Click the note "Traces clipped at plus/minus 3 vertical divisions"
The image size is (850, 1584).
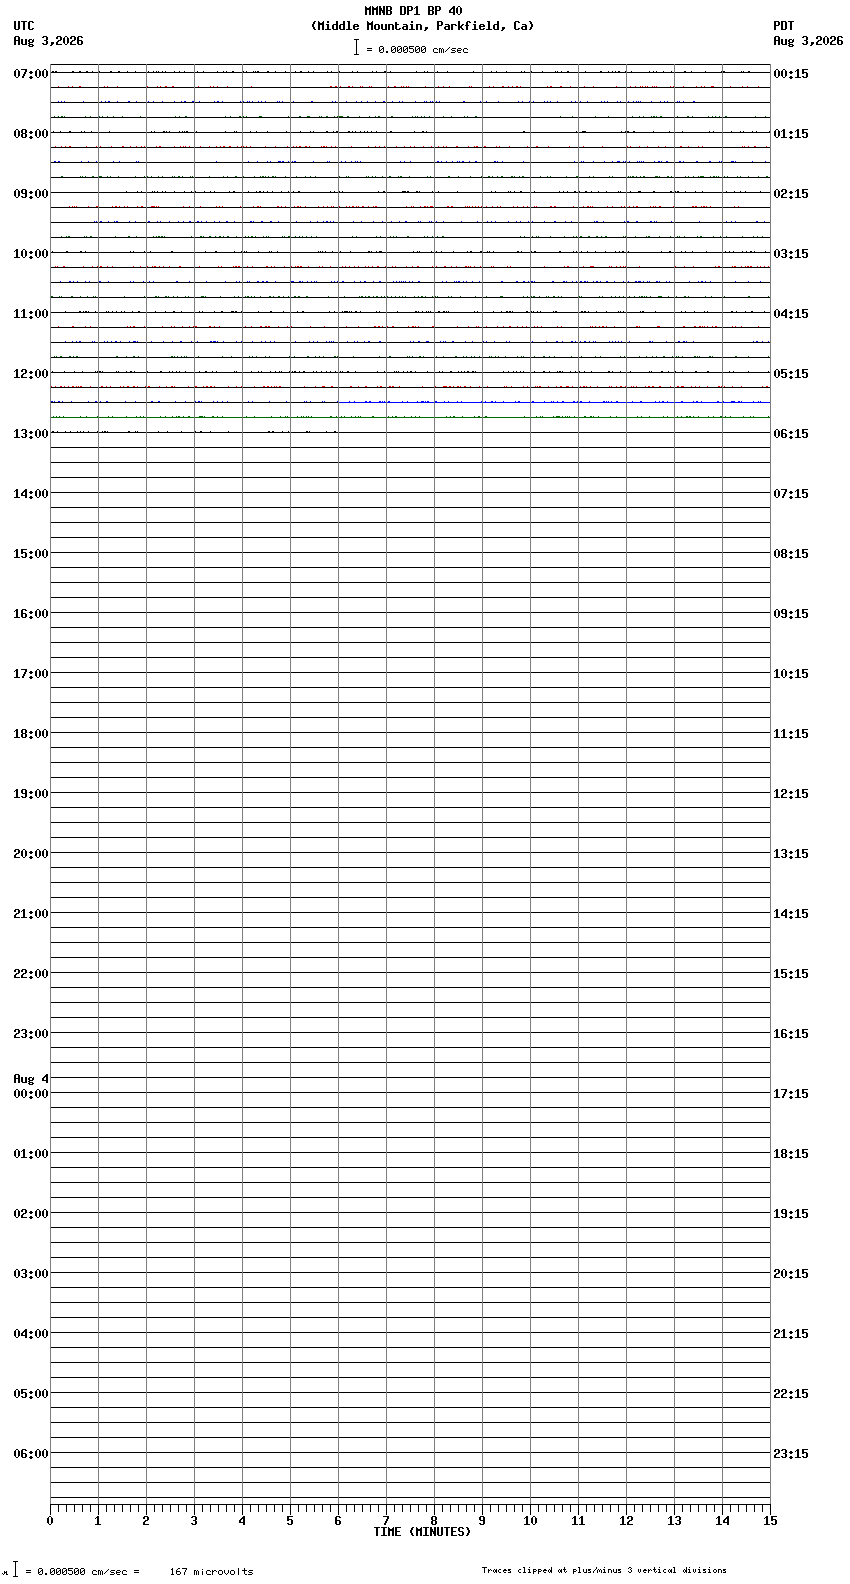coord(604,1570)
